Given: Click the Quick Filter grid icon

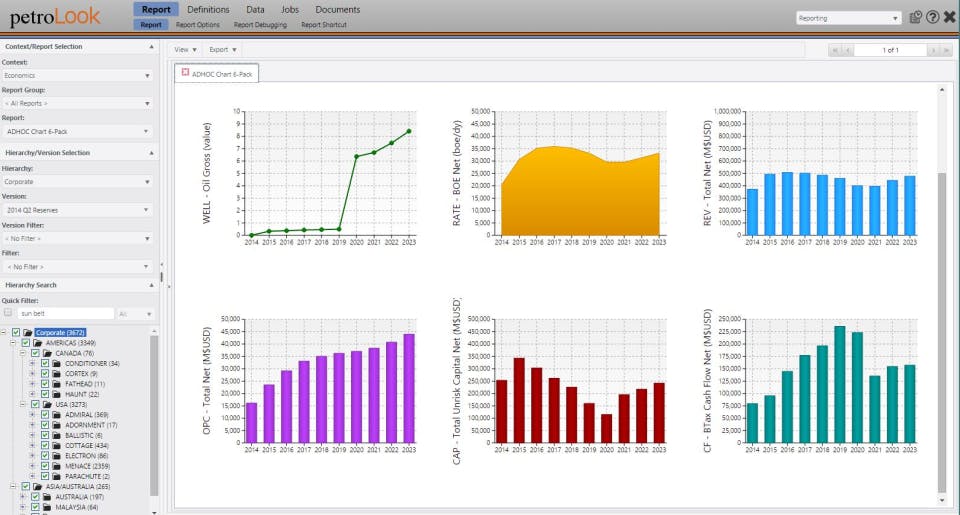Looking at the screenshot, I should click(8, 313).
